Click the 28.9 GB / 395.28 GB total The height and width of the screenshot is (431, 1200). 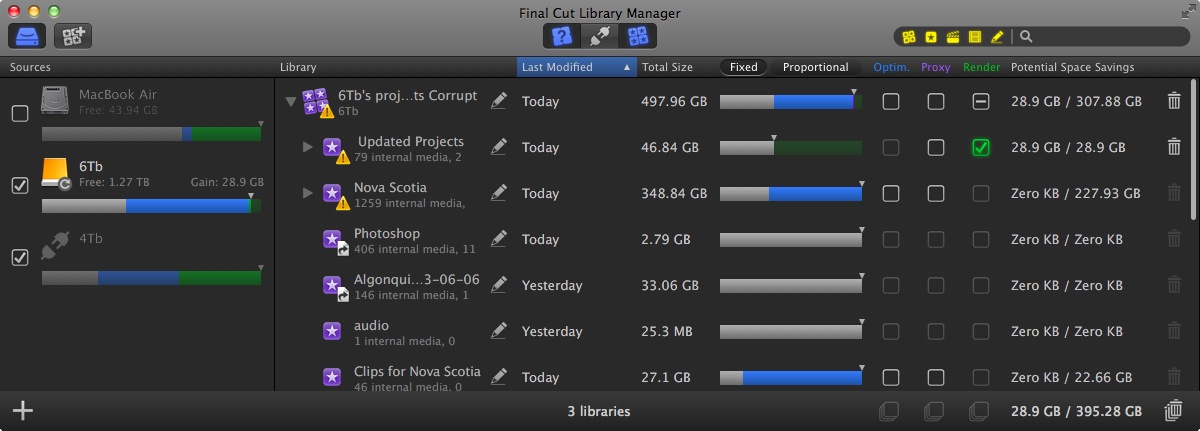[x=1075, y=411]
